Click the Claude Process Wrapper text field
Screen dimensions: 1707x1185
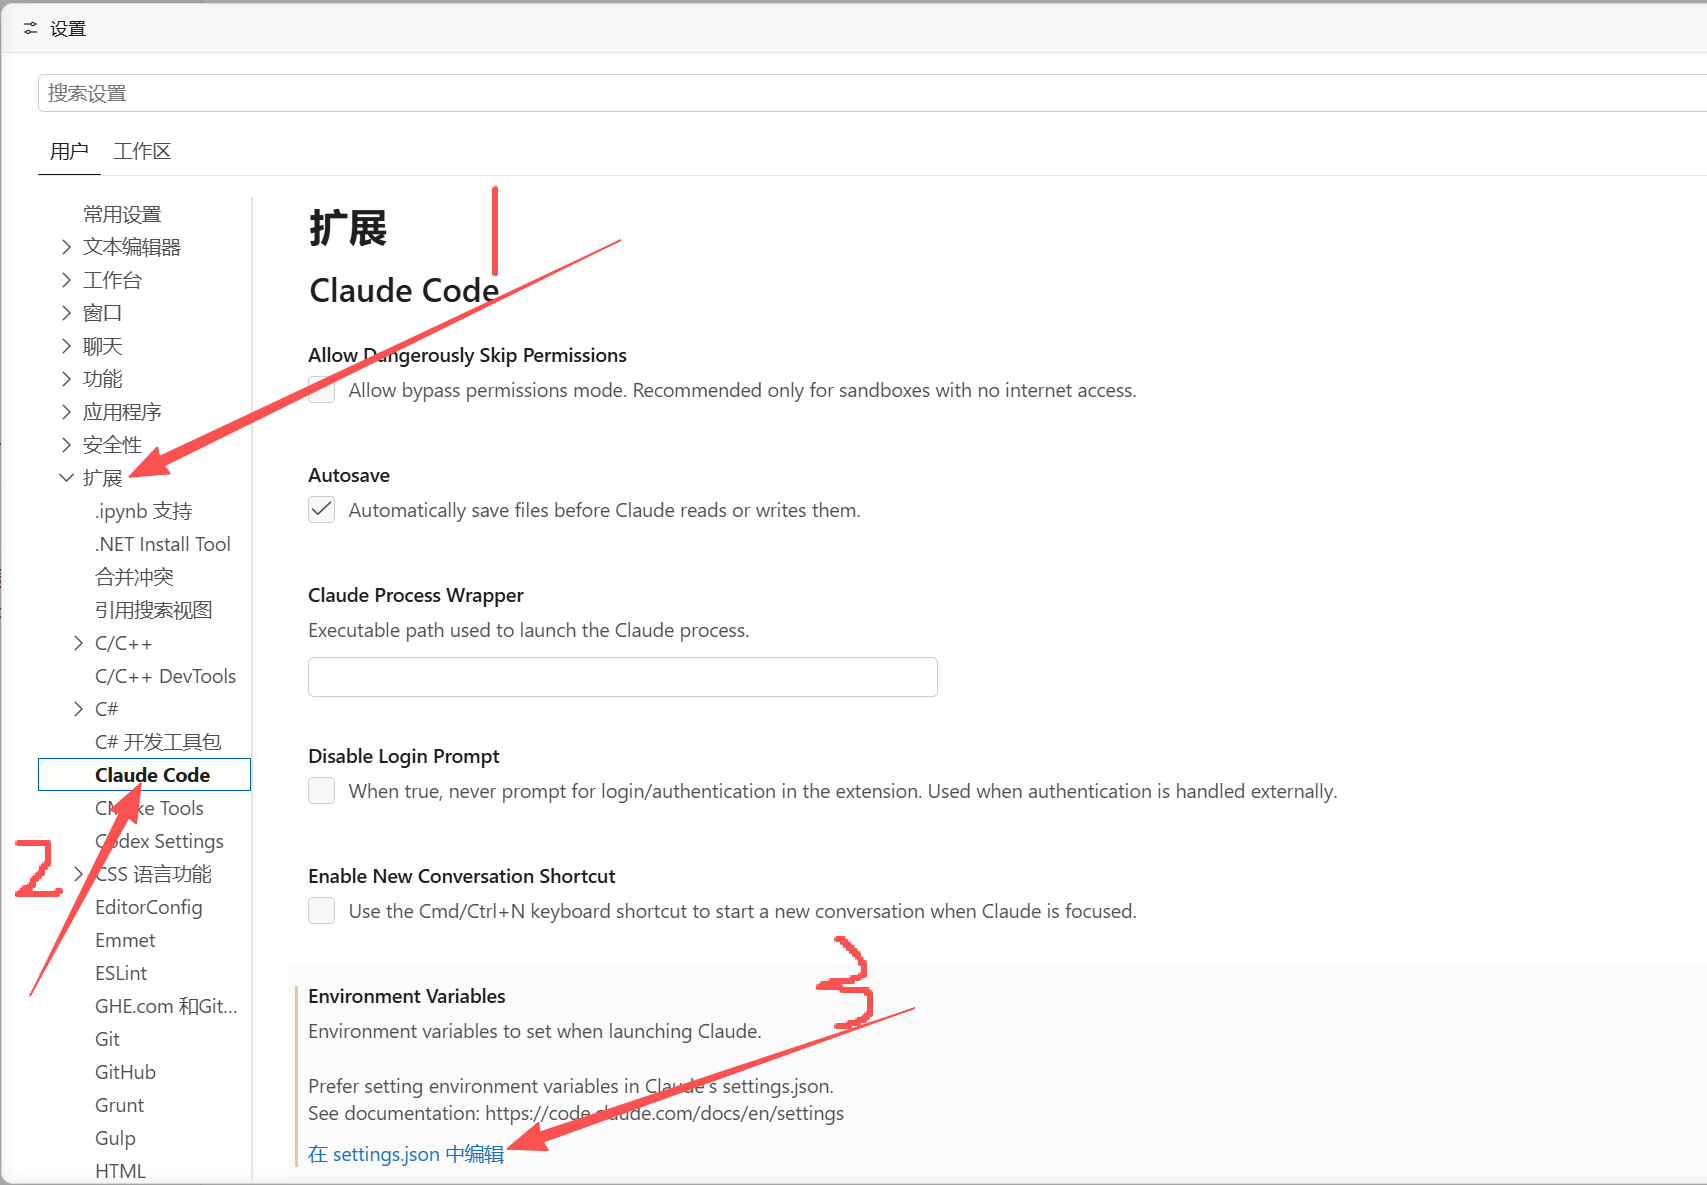click(x=623, y=677)
